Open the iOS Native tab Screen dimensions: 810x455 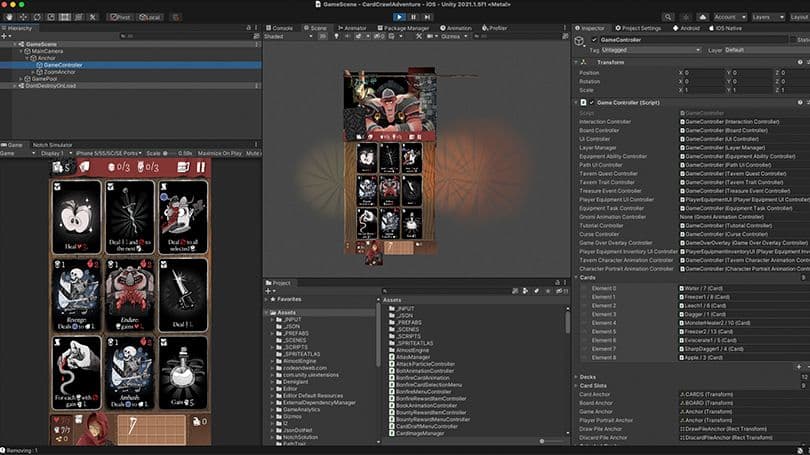tap(726, 28)
